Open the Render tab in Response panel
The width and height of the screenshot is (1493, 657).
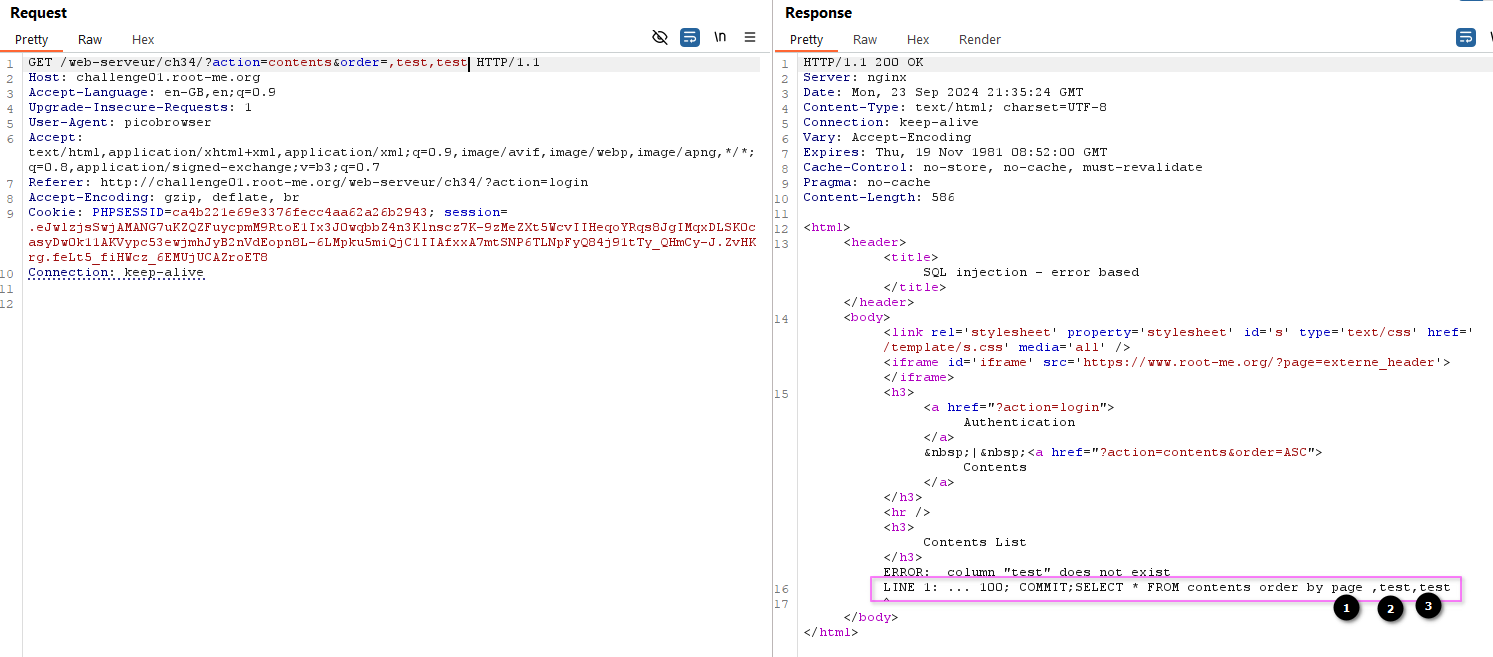(x=980, y=40)
